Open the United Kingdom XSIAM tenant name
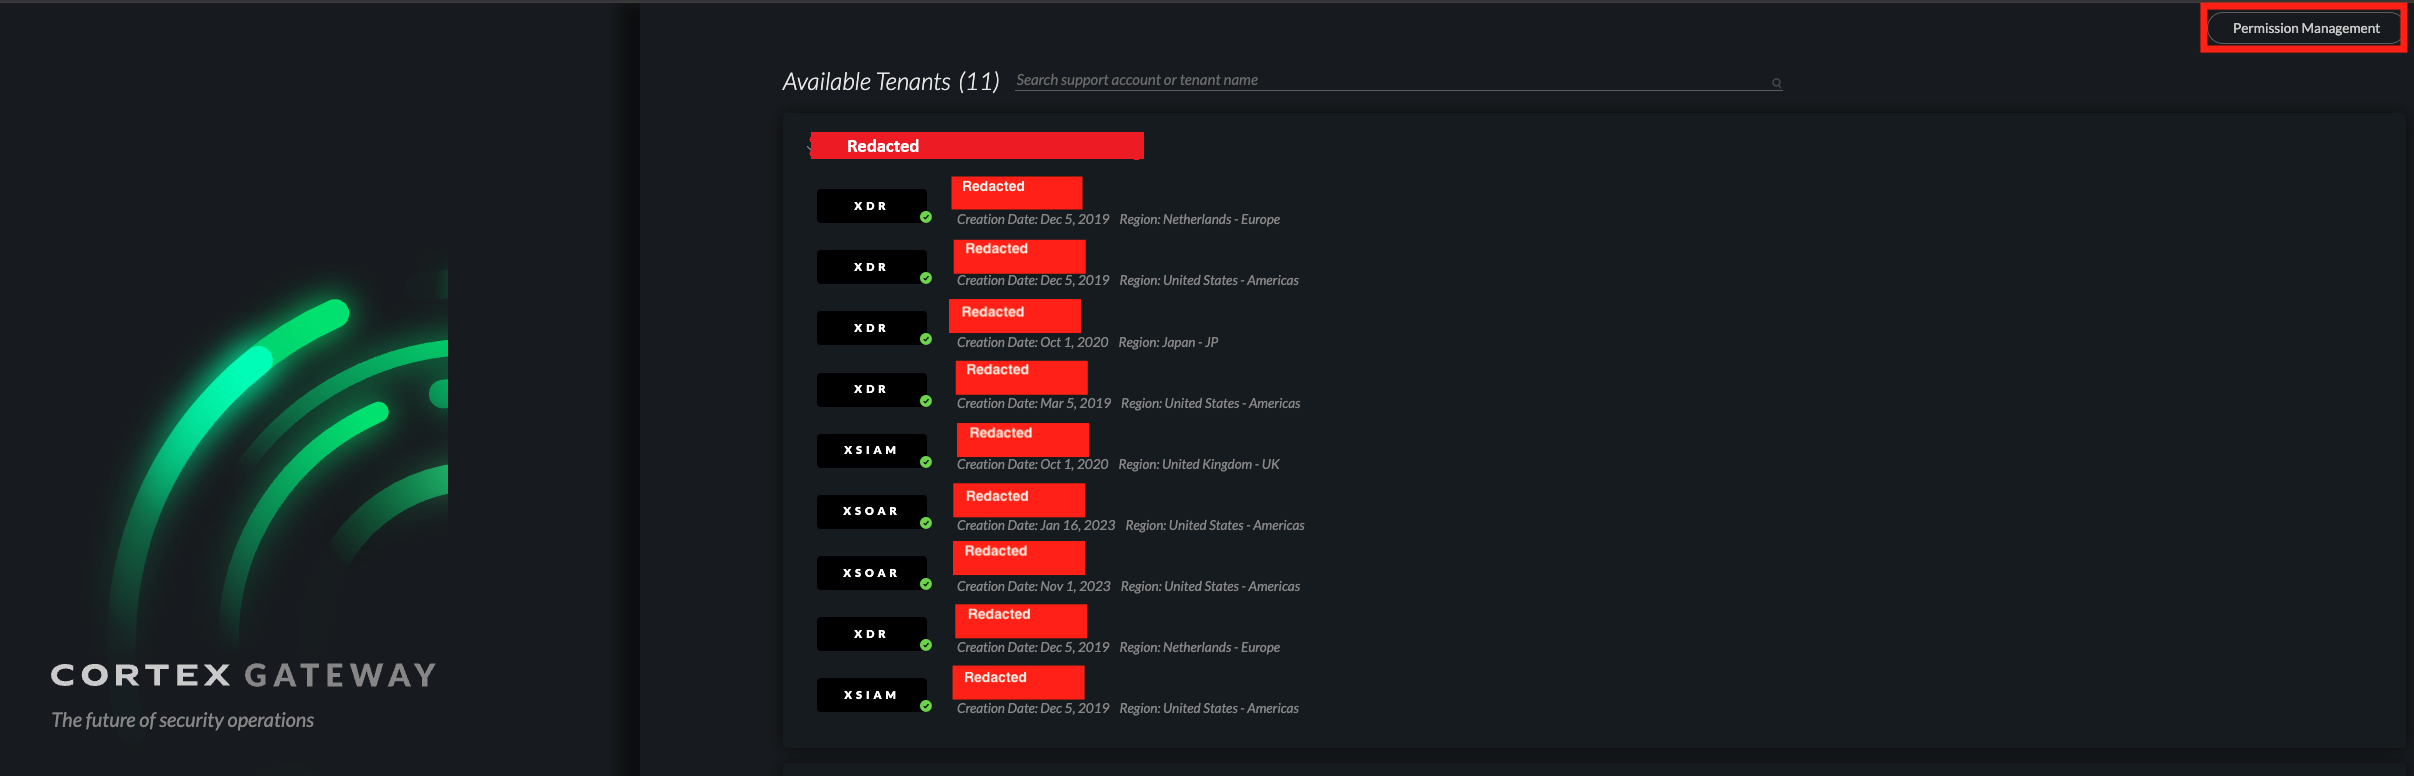 pos(1022,440)
